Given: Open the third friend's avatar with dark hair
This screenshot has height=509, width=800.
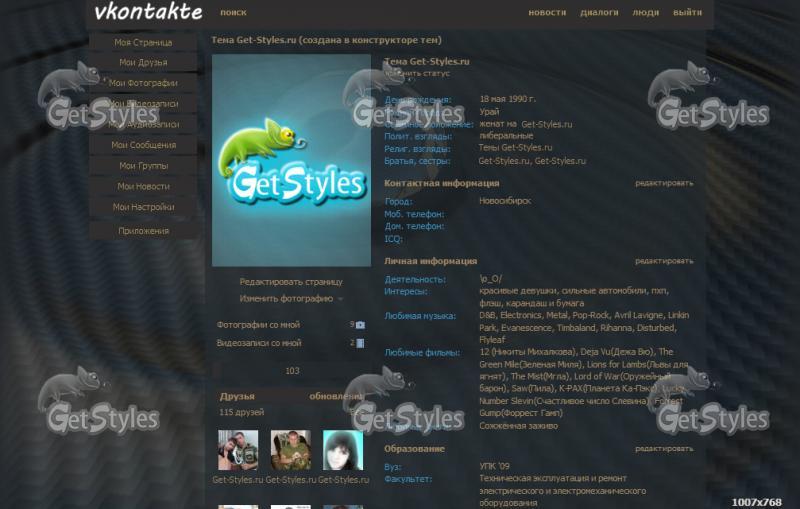Looking at the screenshot, I should pyautogui.click(x=343, y=450).
